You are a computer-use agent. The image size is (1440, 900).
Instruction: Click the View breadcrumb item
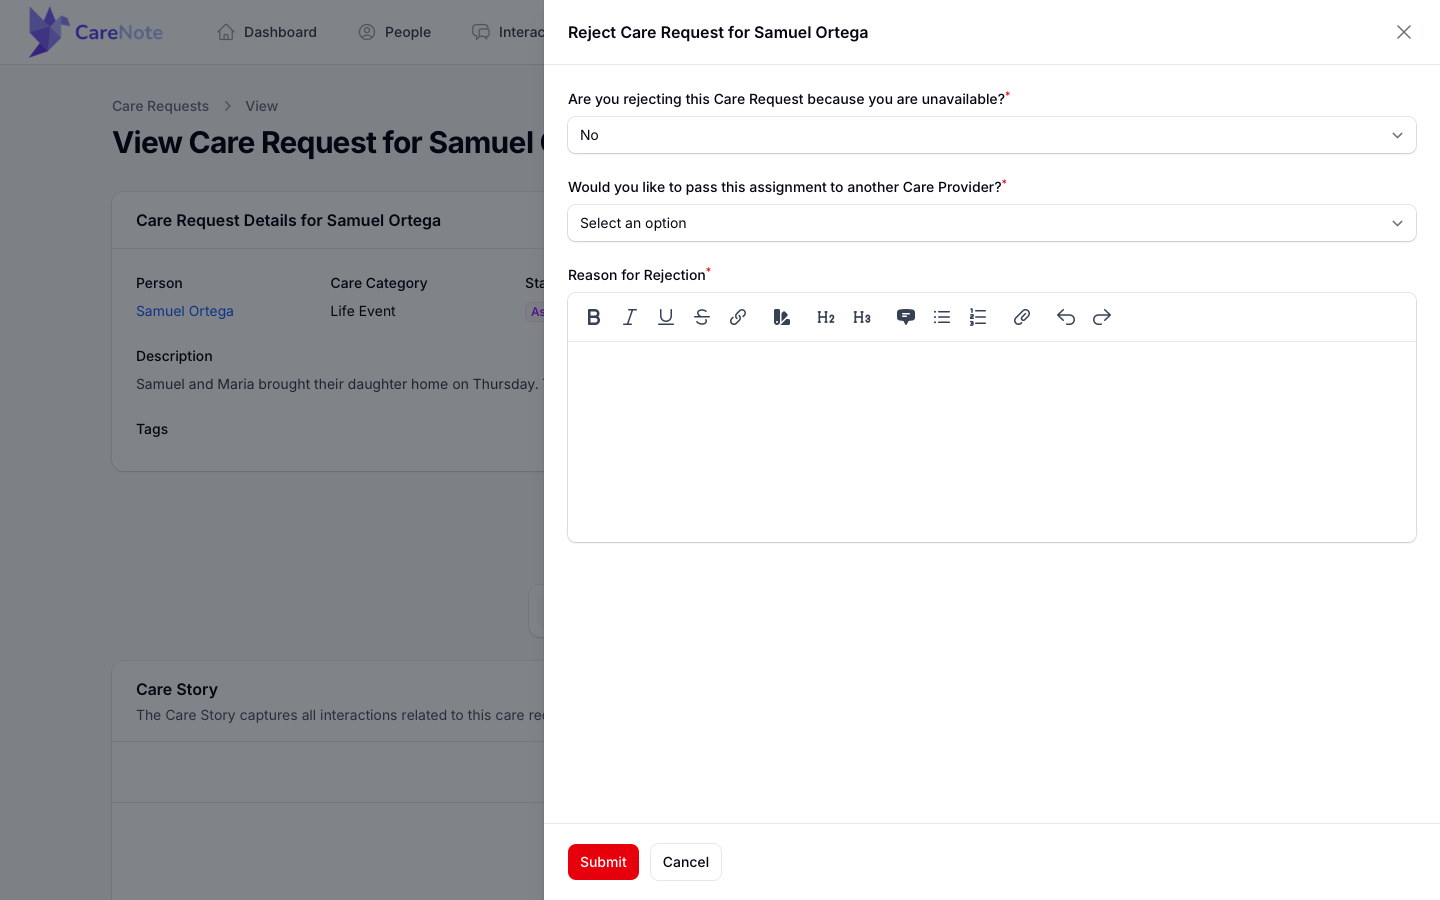(262, 106)
